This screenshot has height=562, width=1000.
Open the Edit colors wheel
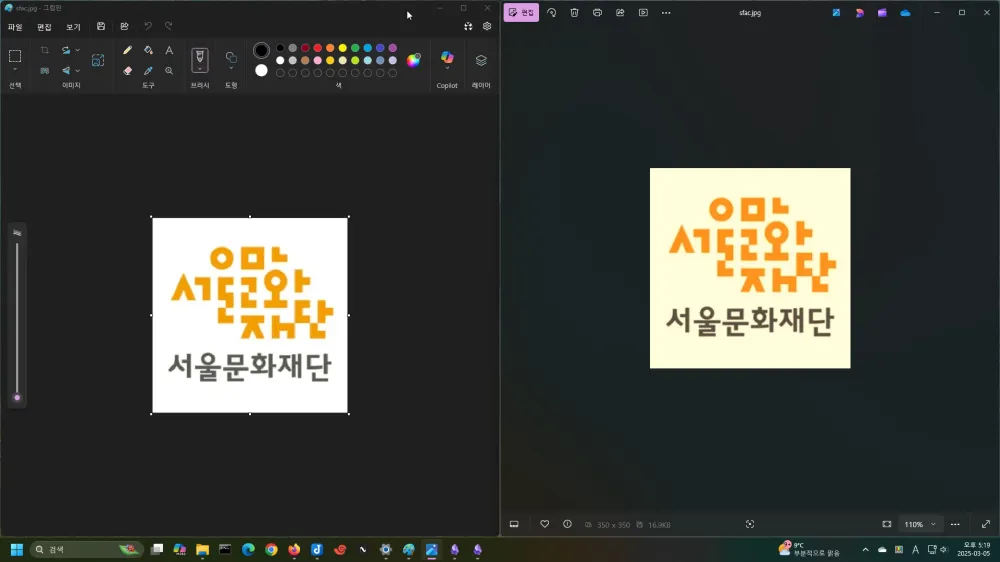coord(414,60)
